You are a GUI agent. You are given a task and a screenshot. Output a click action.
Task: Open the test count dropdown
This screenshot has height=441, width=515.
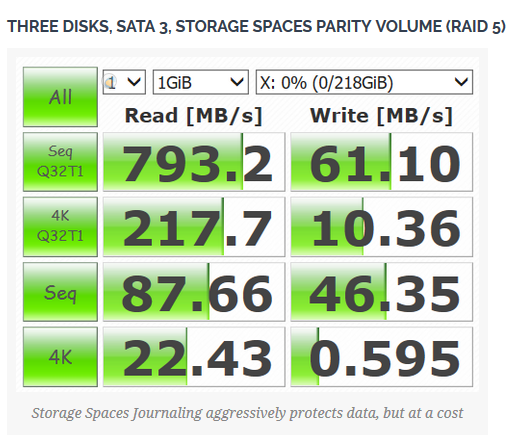click(124, 82)
